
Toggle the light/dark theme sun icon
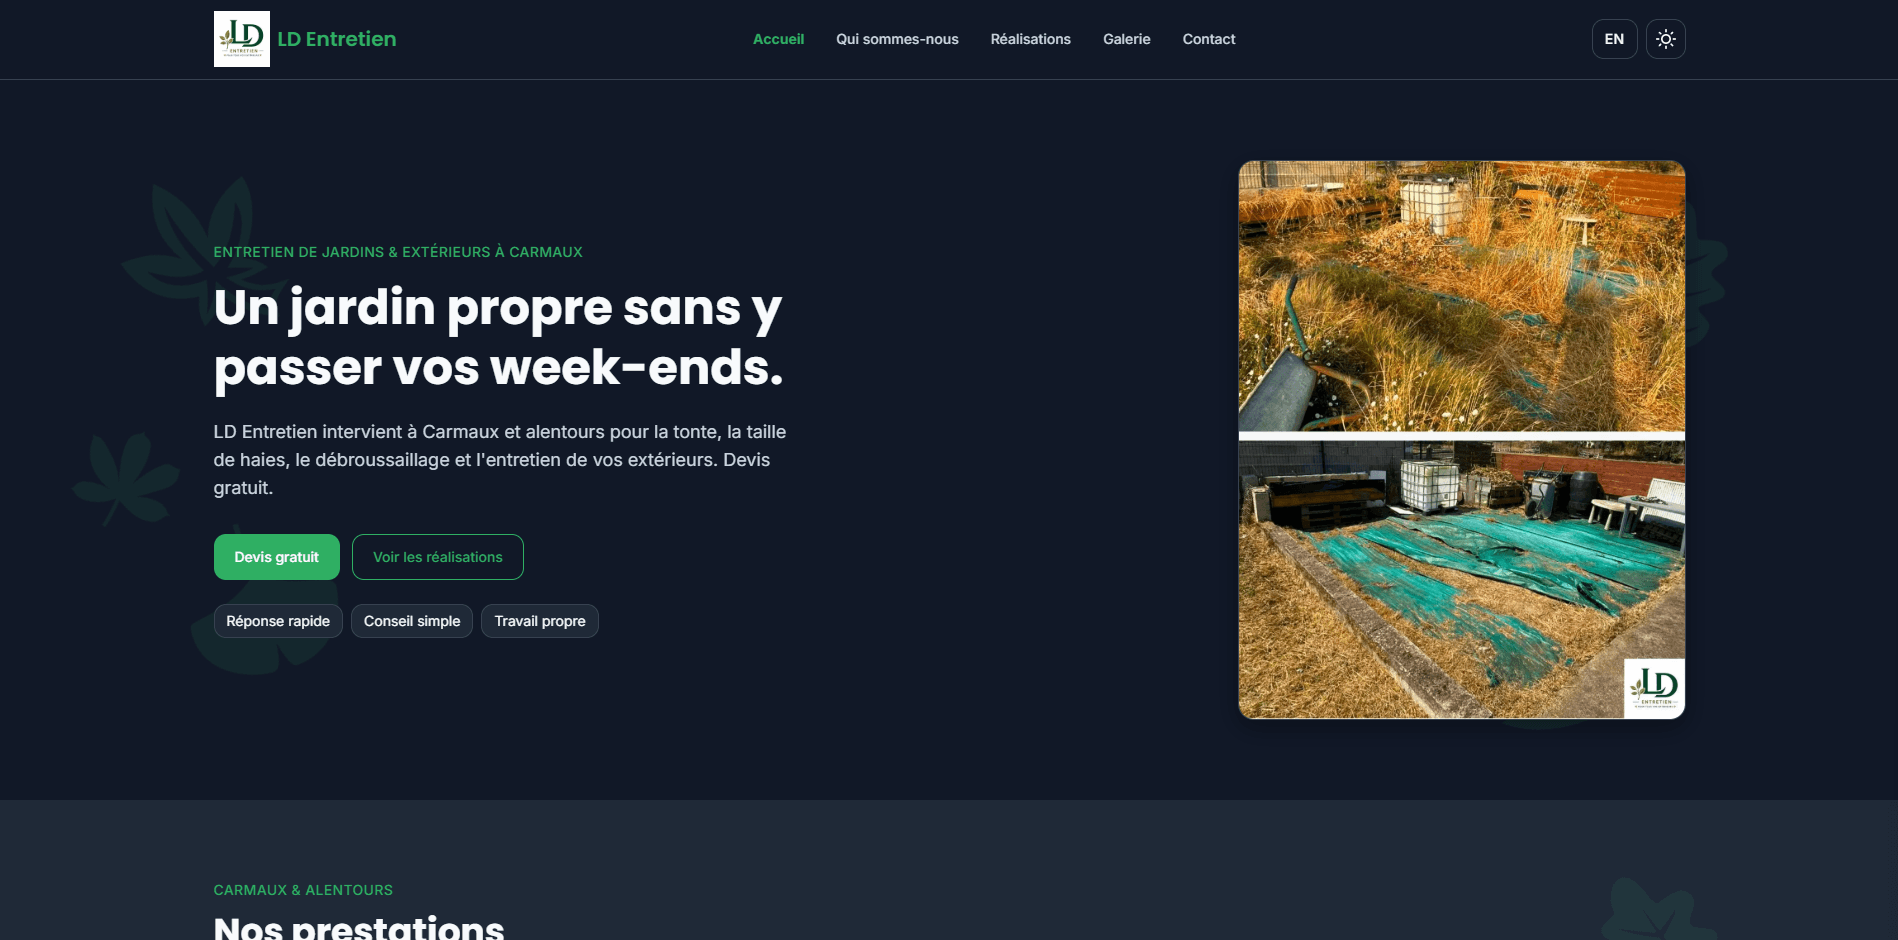point(1665,39)
